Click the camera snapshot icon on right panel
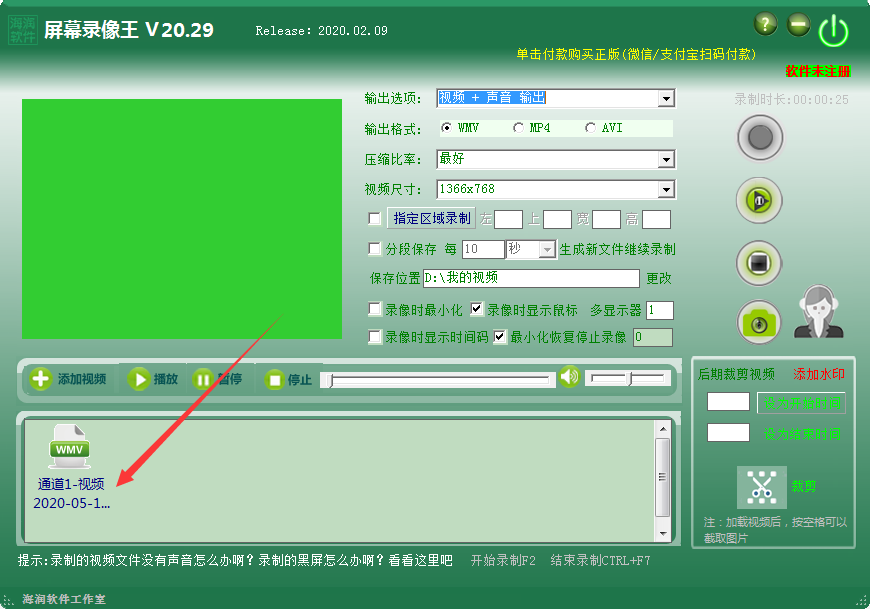The image size is (870, 609). point(759,322)
